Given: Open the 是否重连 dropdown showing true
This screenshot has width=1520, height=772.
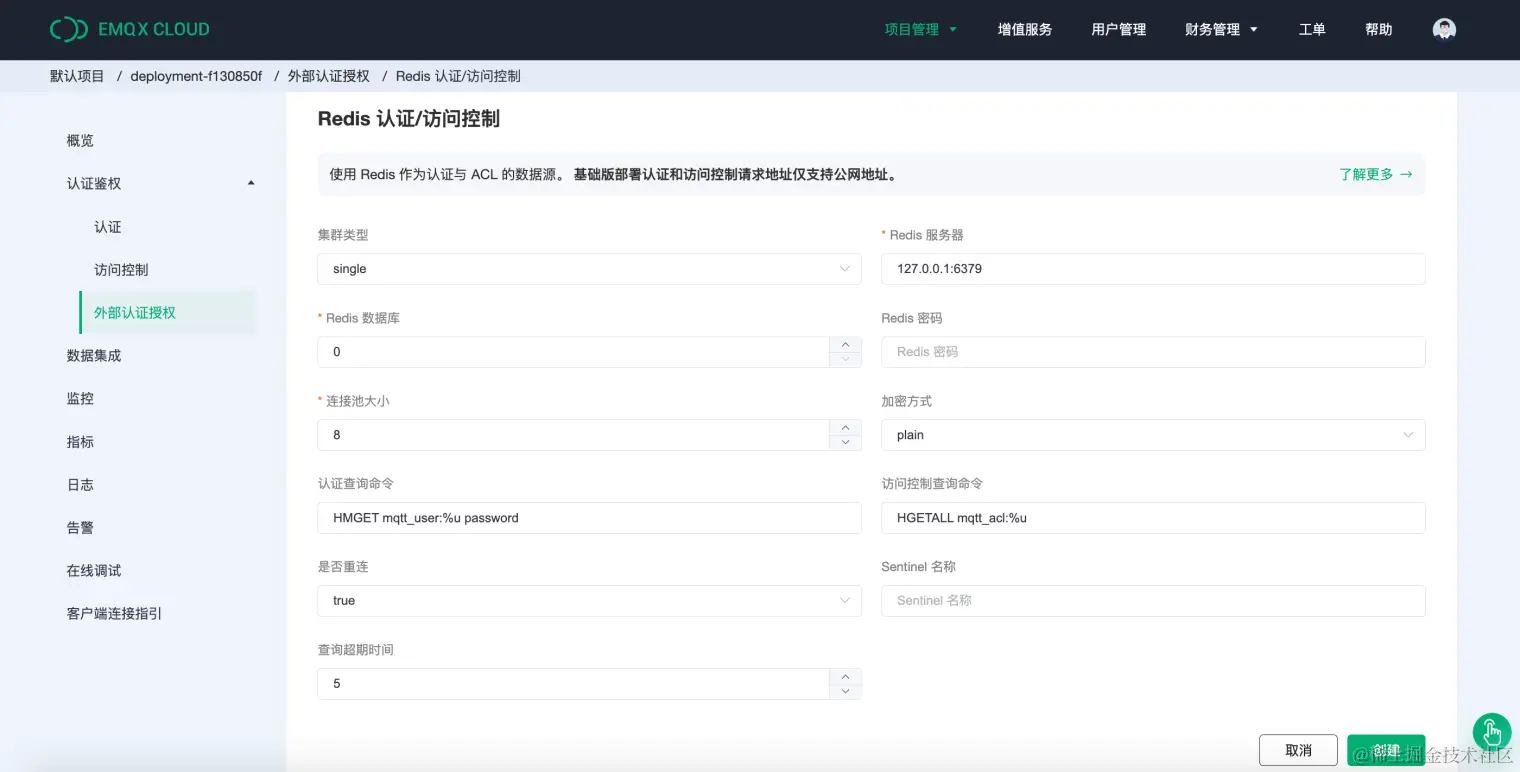Looking at the screenshot, I should coord(589,600).
